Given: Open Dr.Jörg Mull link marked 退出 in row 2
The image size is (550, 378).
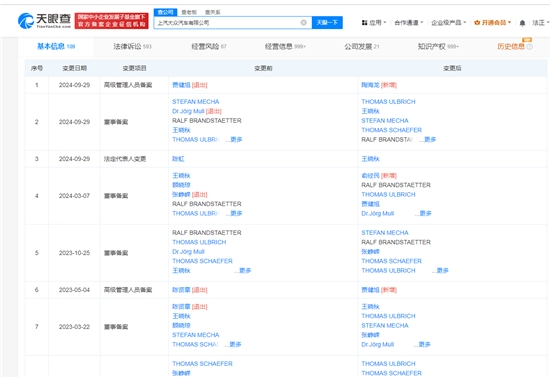Looking at the screenshot, I should 188,111.
